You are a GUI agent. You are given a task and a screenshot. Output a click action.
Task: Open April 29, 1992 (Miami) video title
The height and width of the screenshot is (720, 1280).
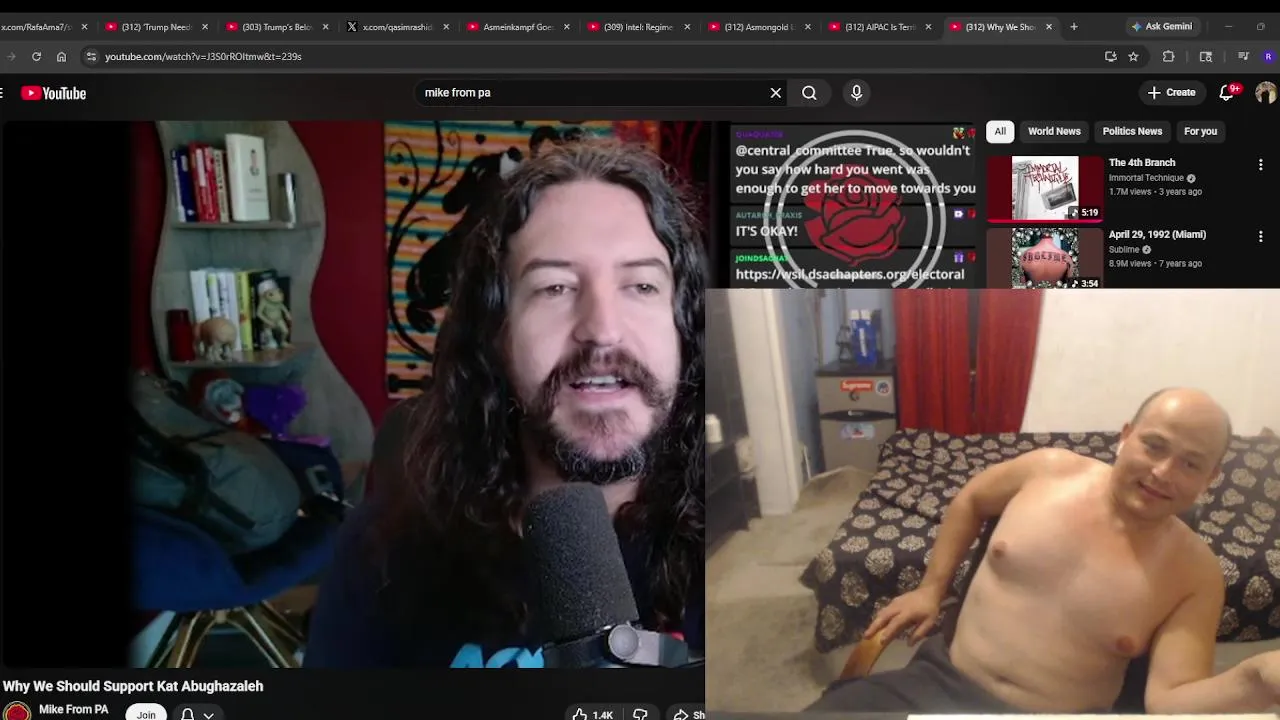(x=1157, y=235)
